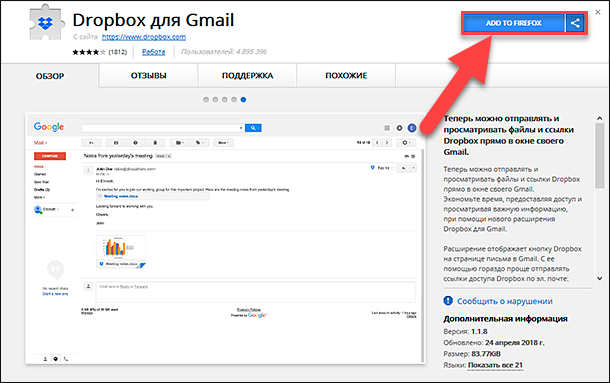Select the fifth active carousel dot
This screenshot has width=610, height=383.
pos(243,100)
